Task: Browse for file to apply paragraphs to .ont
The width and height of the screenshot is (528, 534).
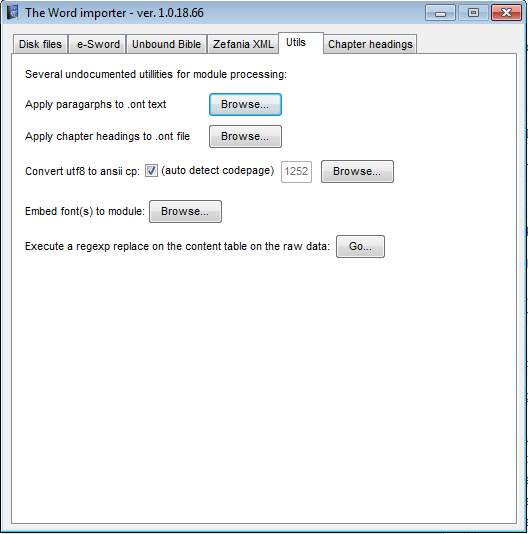Action: click(245, 105)
